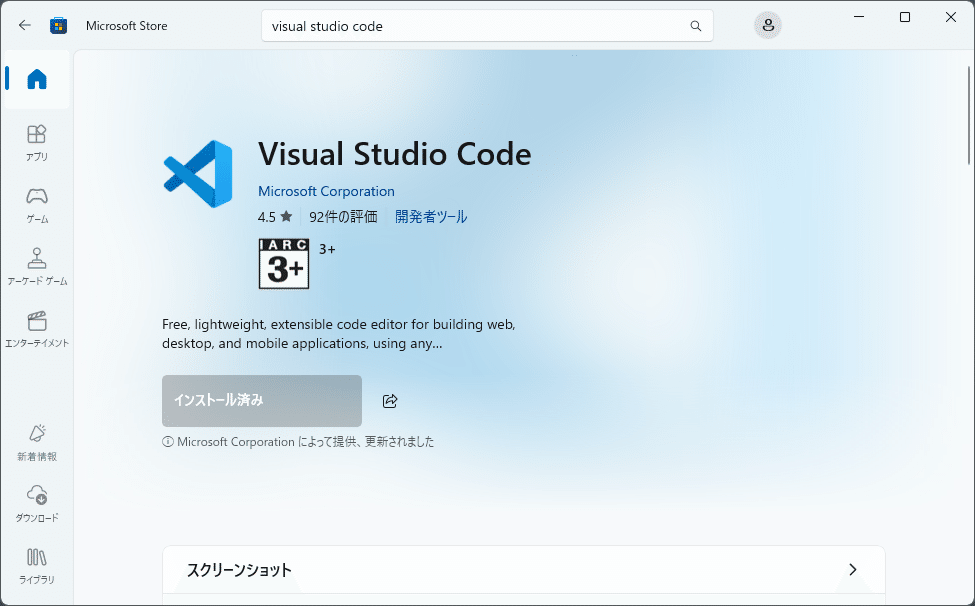Click the Visual Studio Code title
Image resolution: width=975 pixels, height=606 pixels.
(x=395, y=154)
